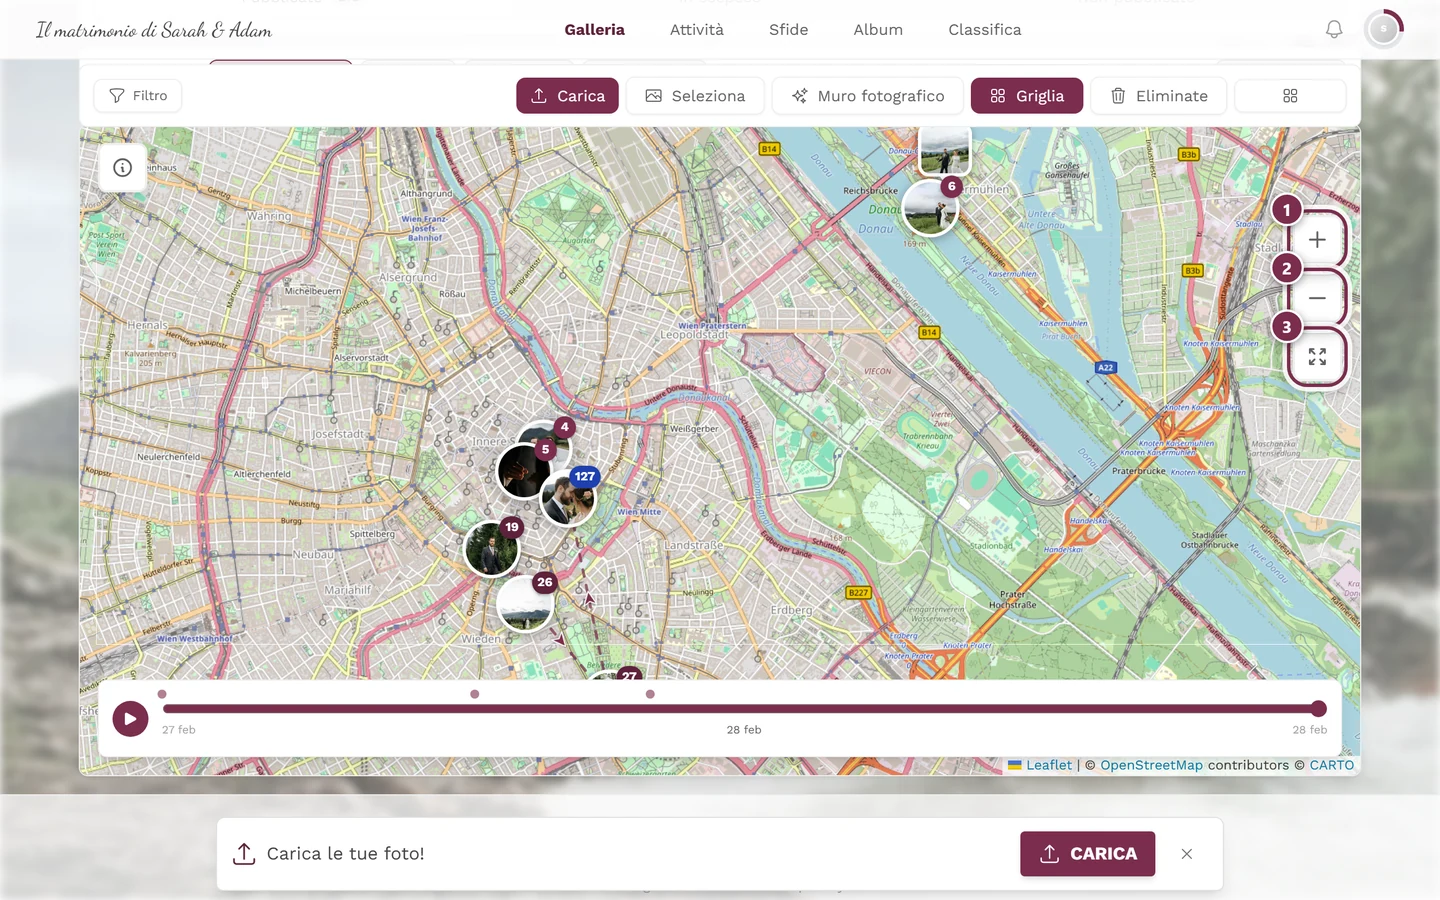Open the 19-photo map cluster
Viewport: 1440px width, 900px height.
pyautogui.click(x=492, y=548)
